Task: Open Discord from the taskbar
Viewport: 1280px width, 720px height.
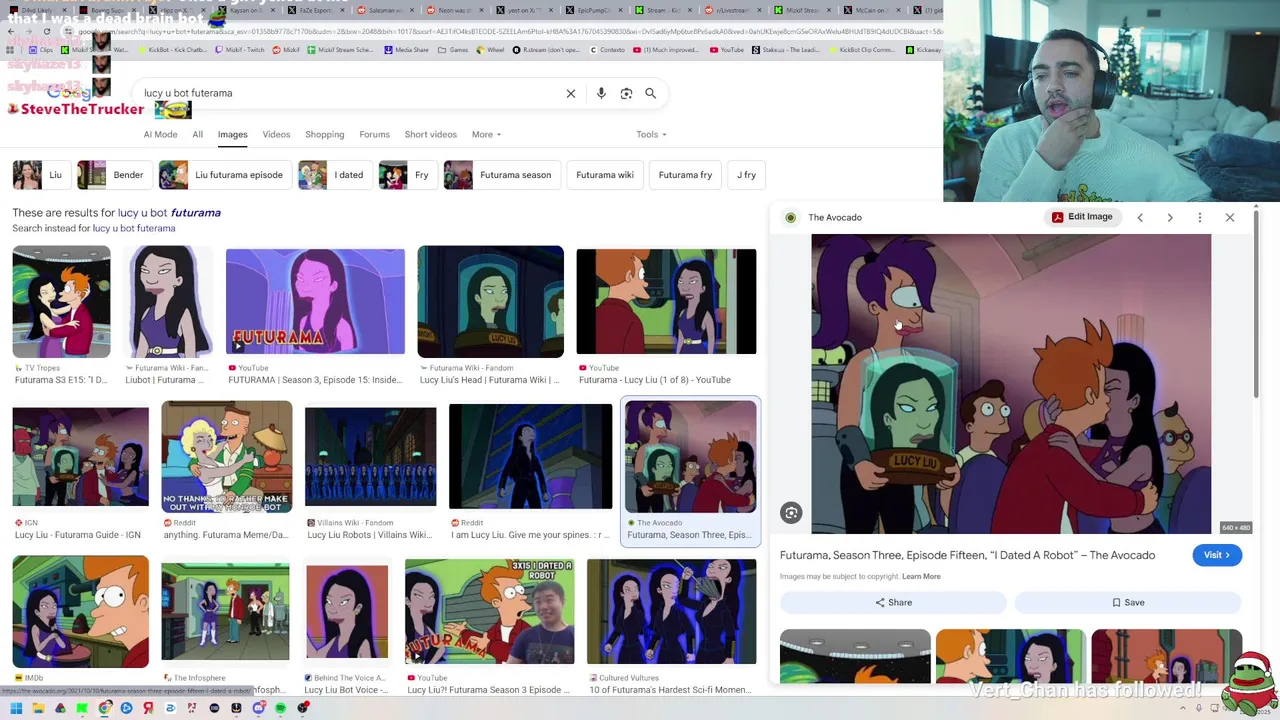Action: tap(258, 708)
